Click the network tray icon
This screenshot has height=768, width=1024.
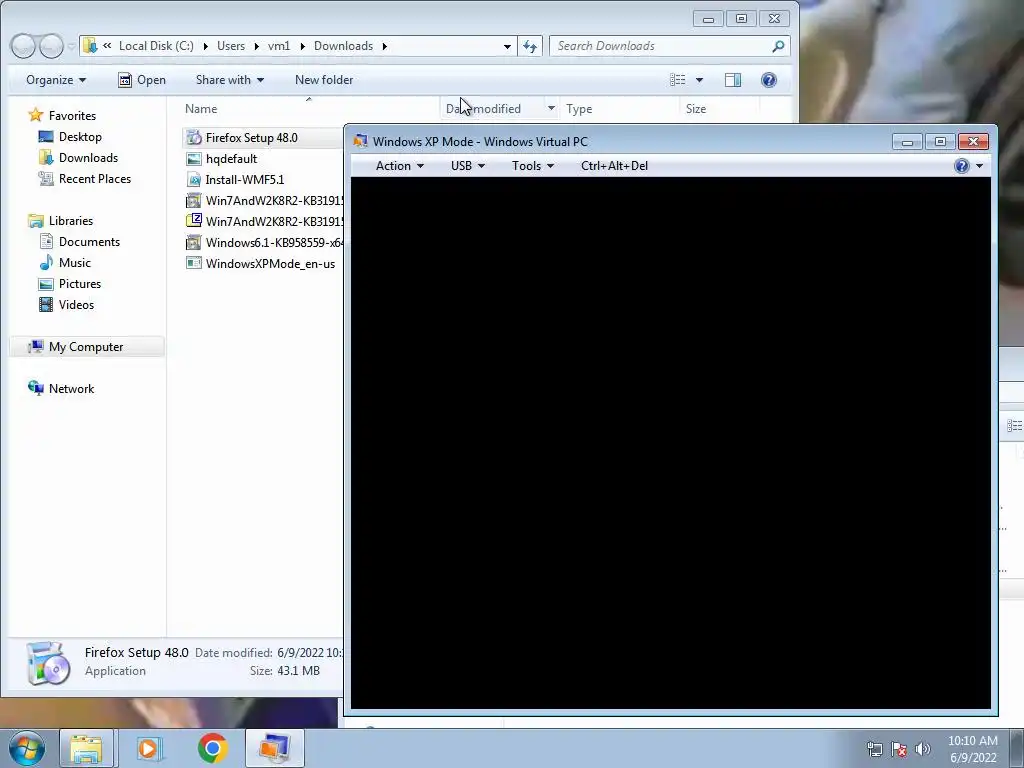[874, 749]
